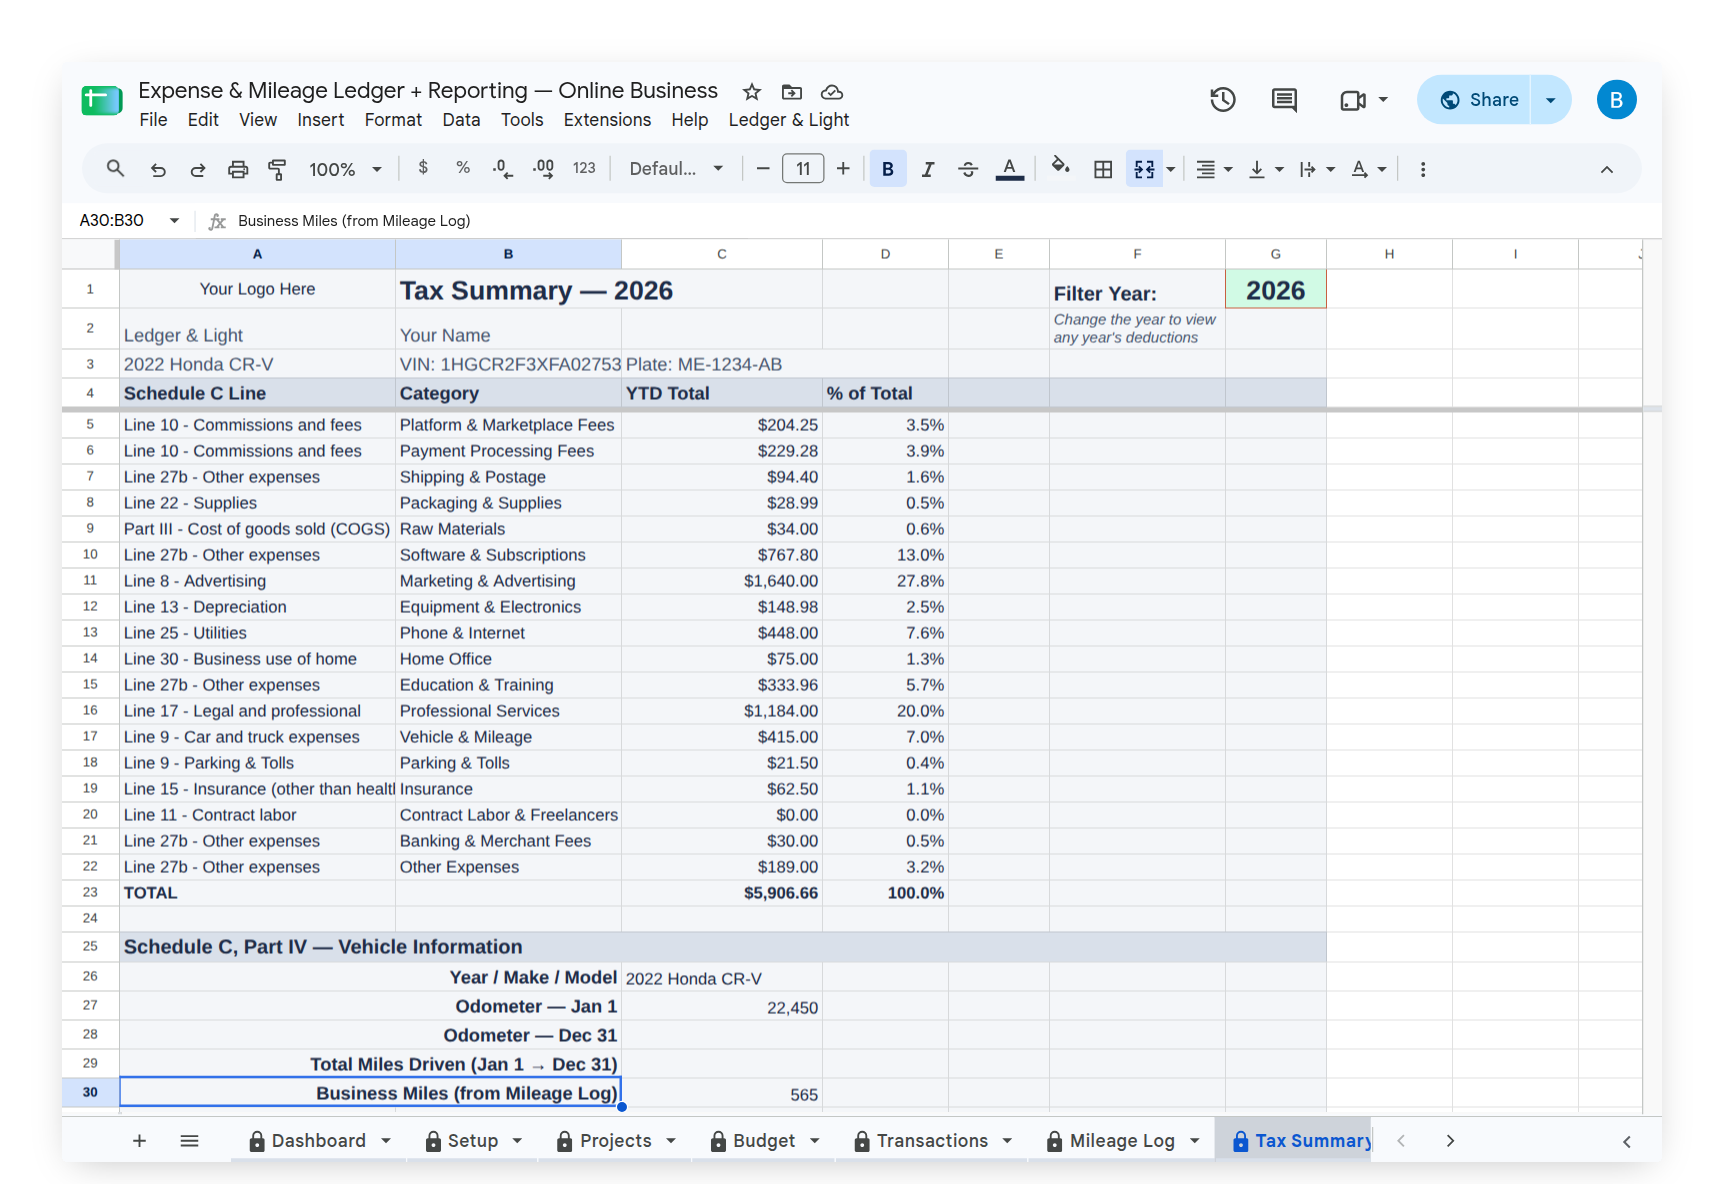Apply currency format with the dollar icon

click(x=423, y=168)
